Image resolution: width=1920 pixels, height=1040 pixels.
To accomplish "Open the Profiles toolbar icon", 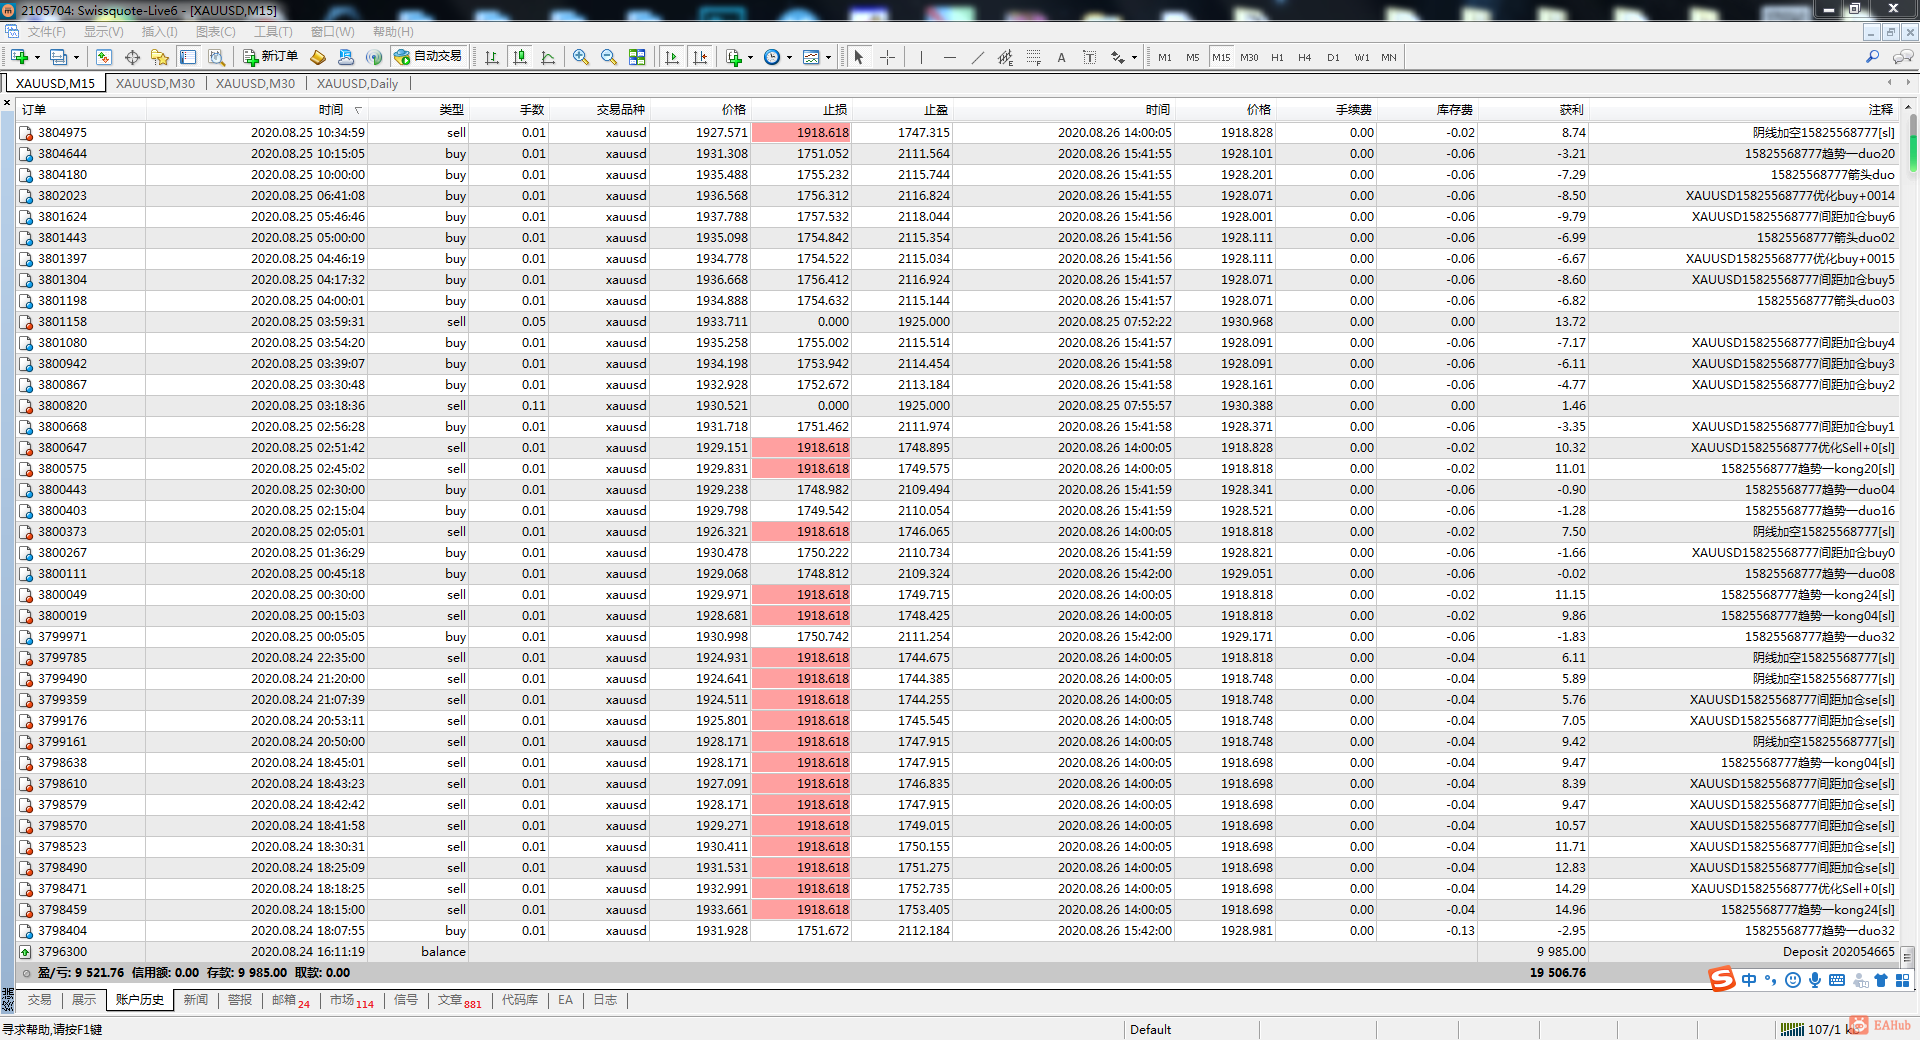I will click(59, 57).
